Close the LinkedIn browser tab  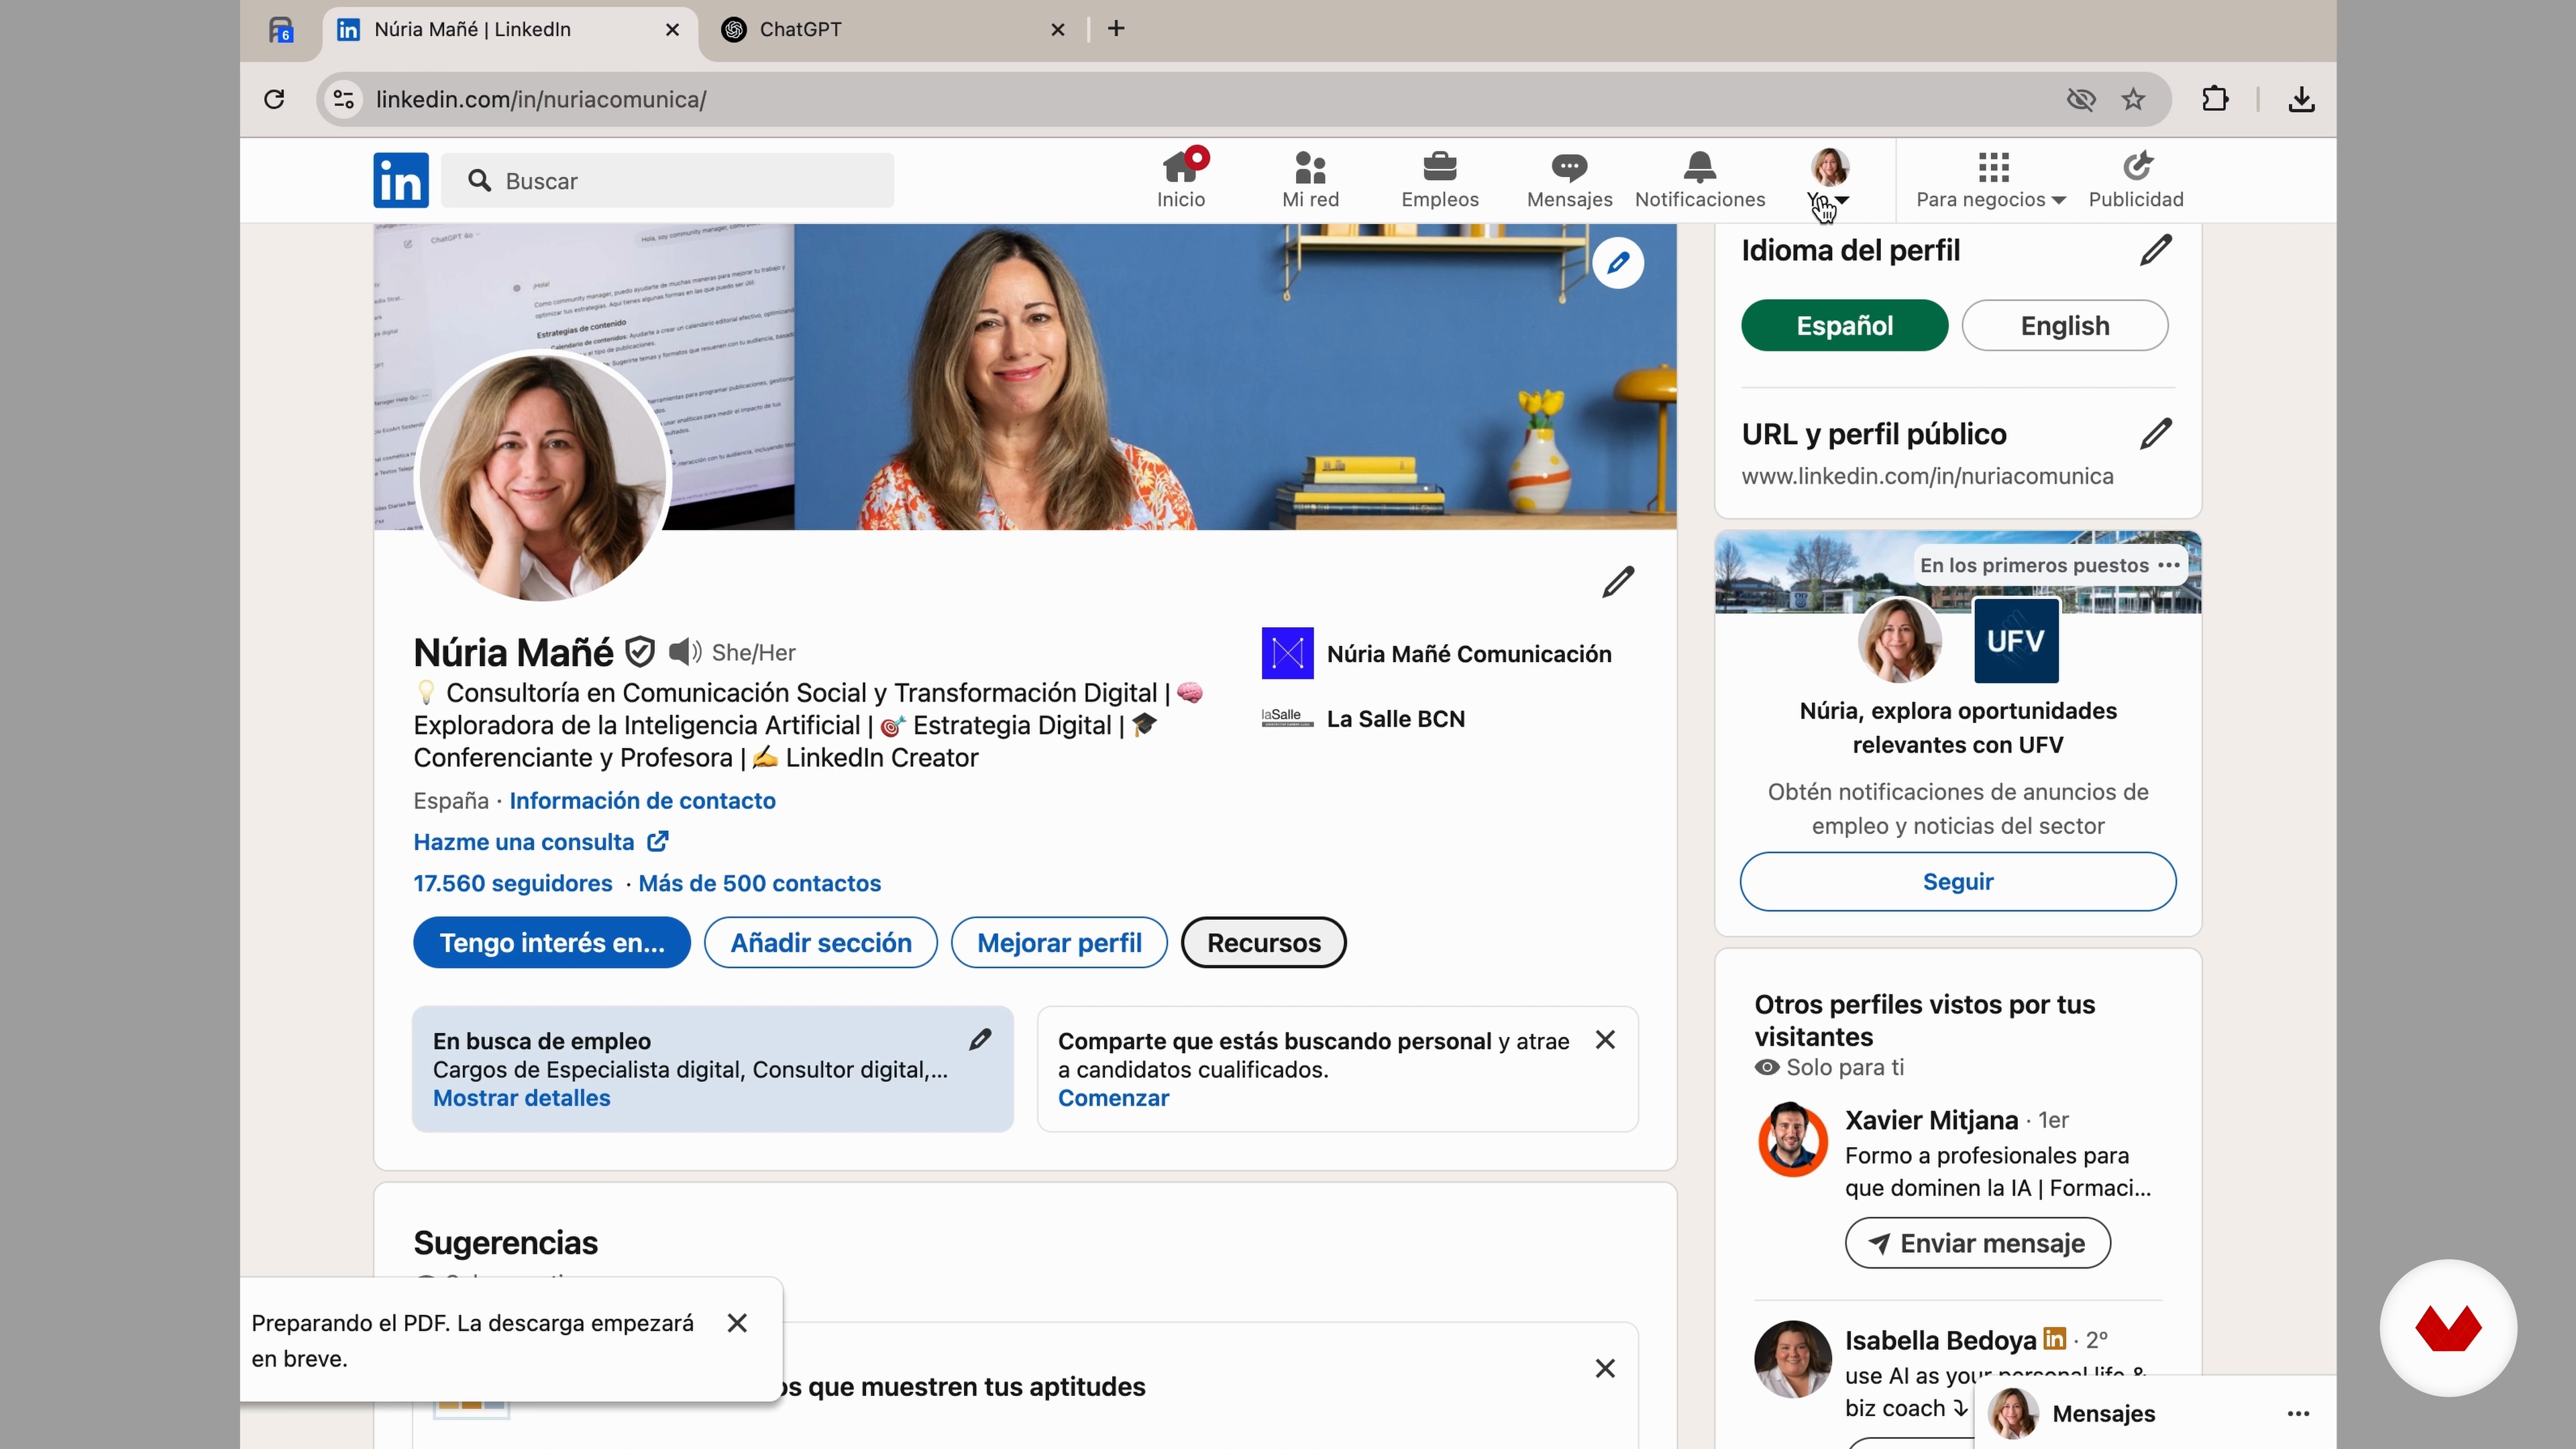[x=673, y=30]
